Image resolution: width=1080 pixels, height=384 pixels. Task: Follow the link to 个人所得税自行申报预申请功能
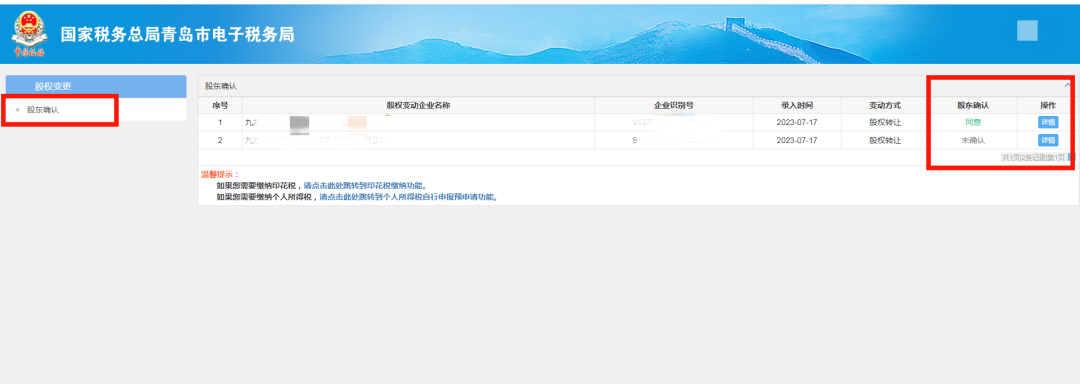[x=408, y=197]
